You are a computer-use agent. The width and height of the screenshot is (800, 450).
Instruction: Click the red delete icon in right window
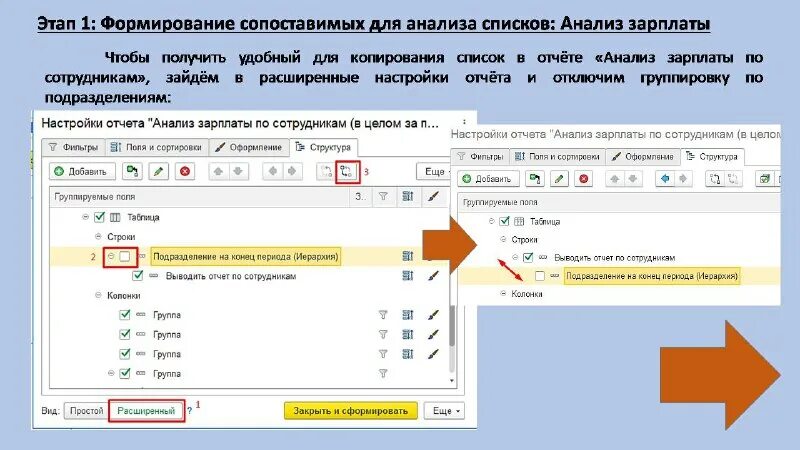point(584,179)
